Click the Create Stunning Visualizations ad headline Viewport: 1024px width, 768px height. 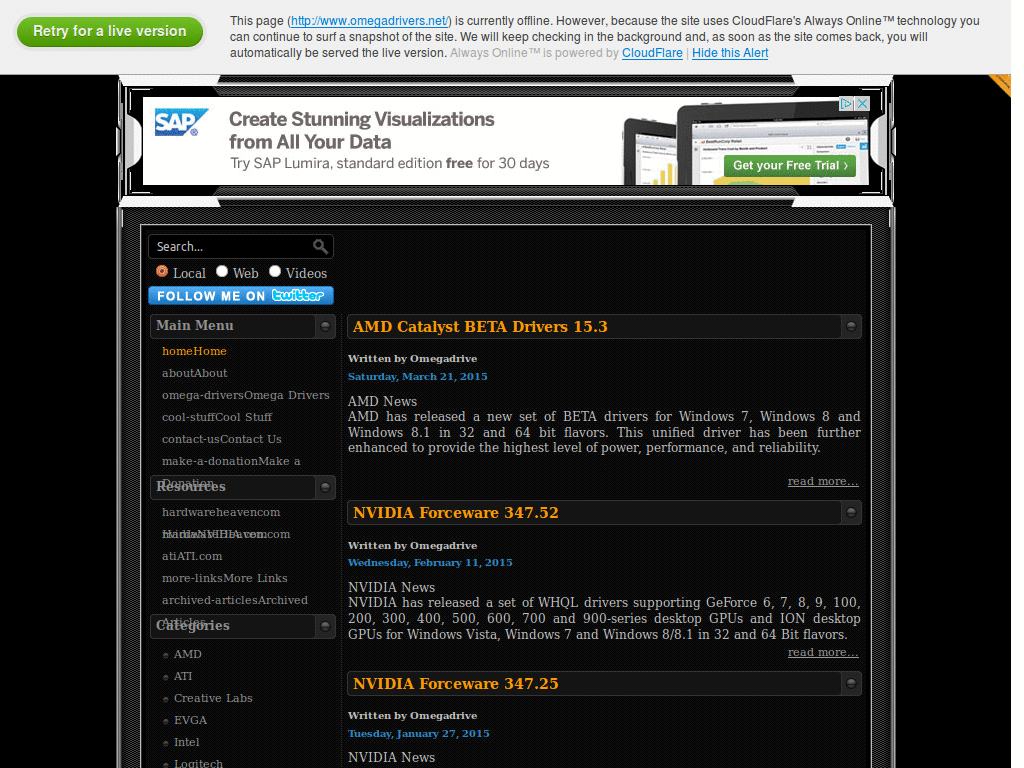click(361, 131)
